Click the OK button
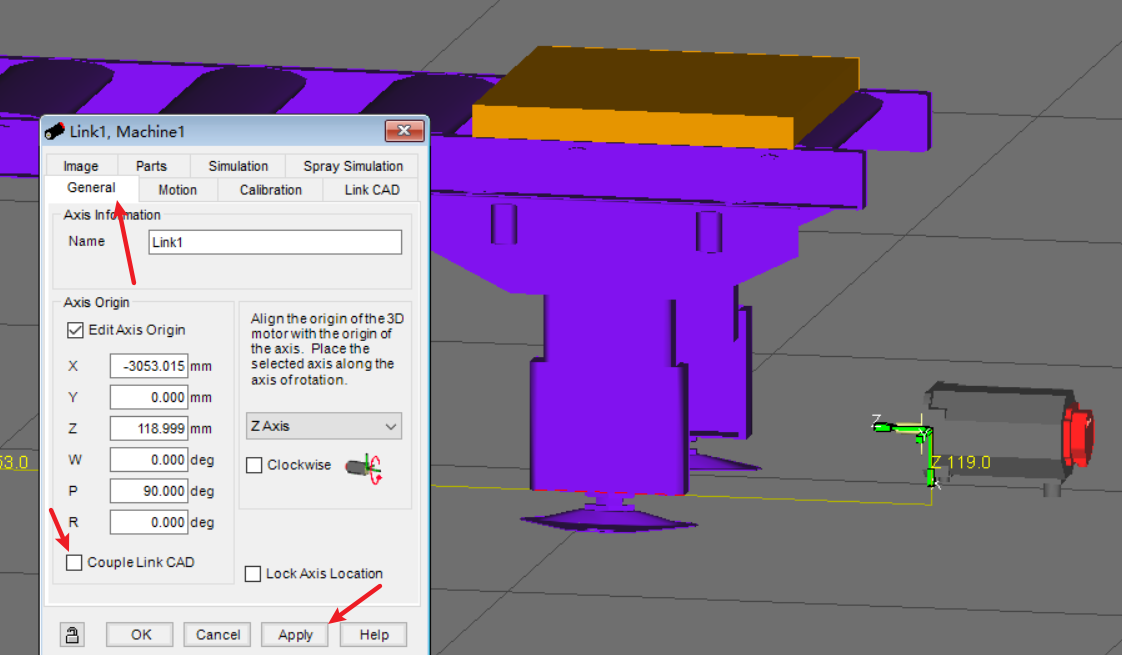The width and height of the screenshot is (1122, 655). coord(140,634)
